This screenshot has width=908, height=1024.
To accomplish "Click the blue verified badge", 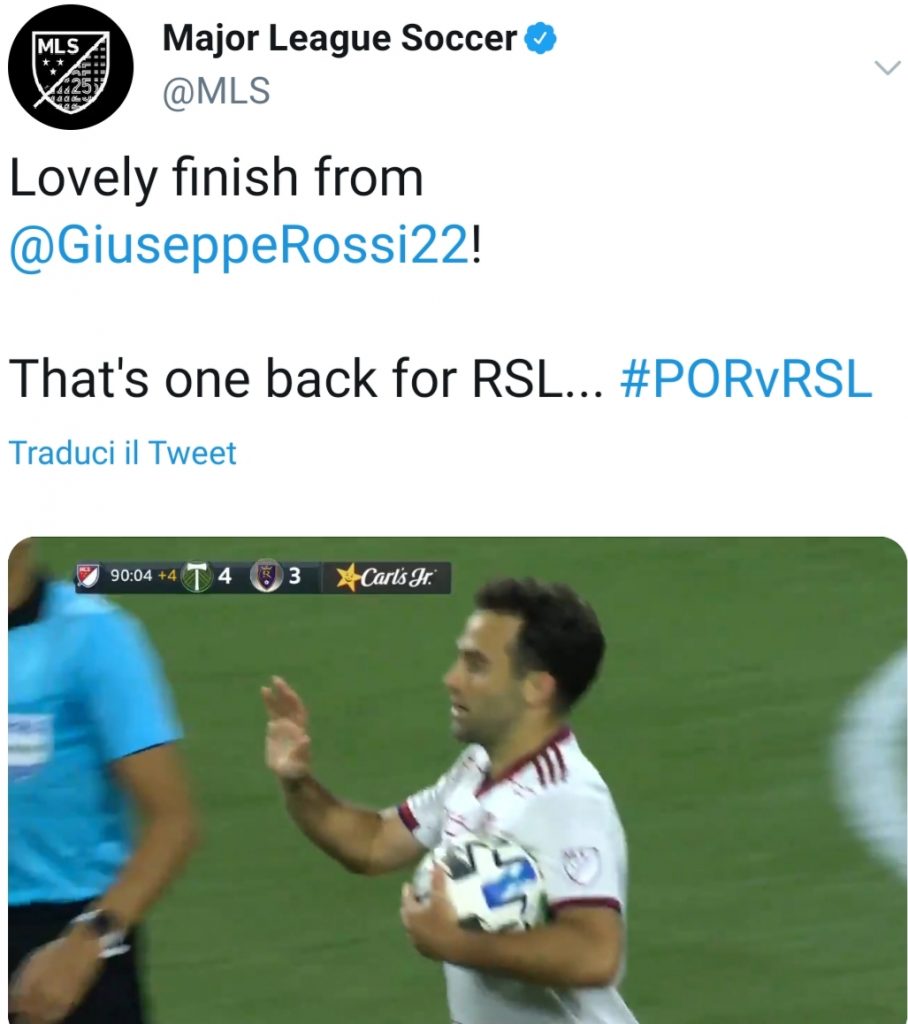I will click(542, 38).
